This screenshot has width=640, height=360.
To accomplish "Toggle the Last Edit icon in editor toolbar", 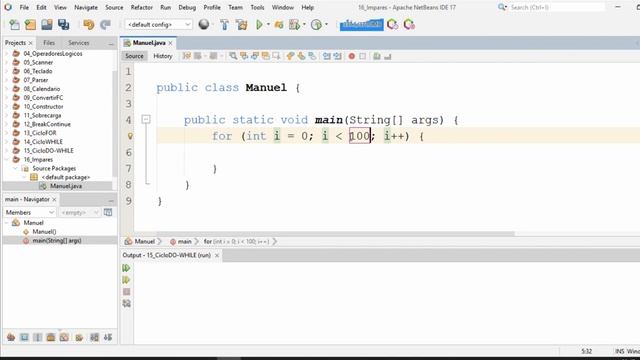I will click(187, 56).
